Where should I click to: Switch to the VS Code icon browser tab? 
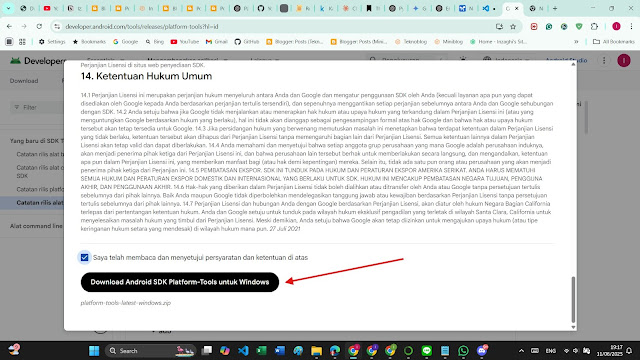(489, 8)
